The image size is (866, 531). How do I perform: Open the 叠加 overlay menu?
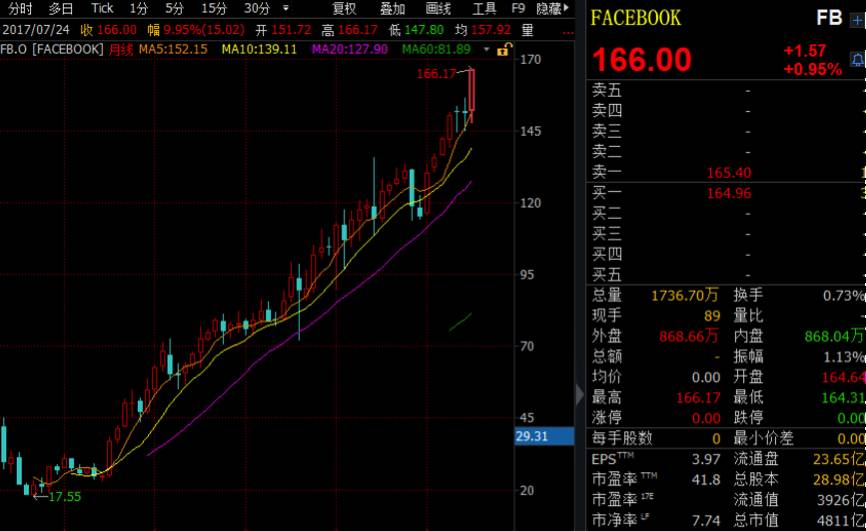coord(393,9)
